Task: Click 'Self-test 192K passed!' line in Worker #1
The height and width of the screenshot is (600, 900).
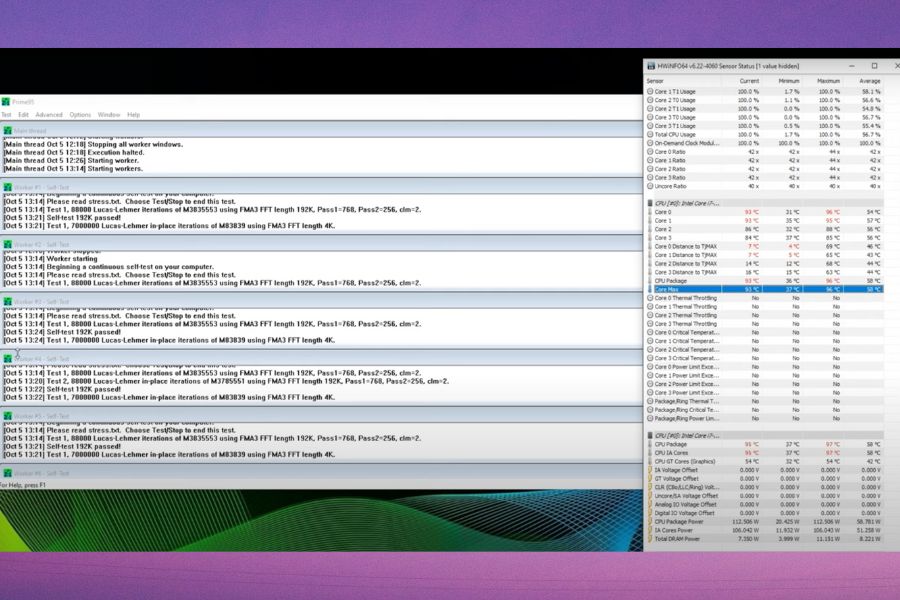Action: point(62,218)
